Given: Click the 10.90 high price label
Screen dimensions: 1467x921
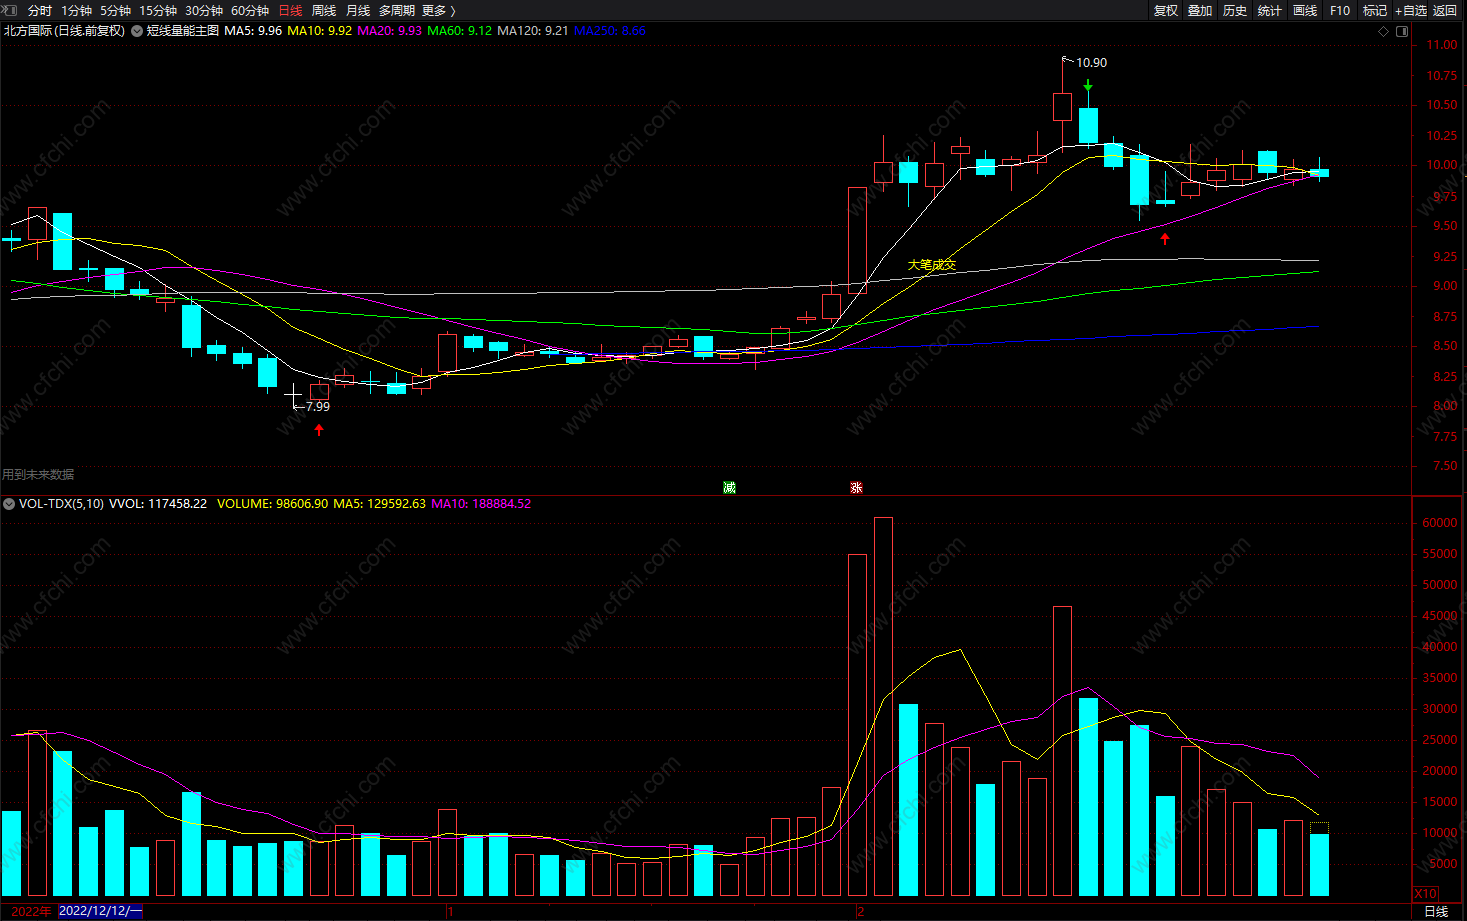Looking at the screenshot, I should [x=1091, y=62].
